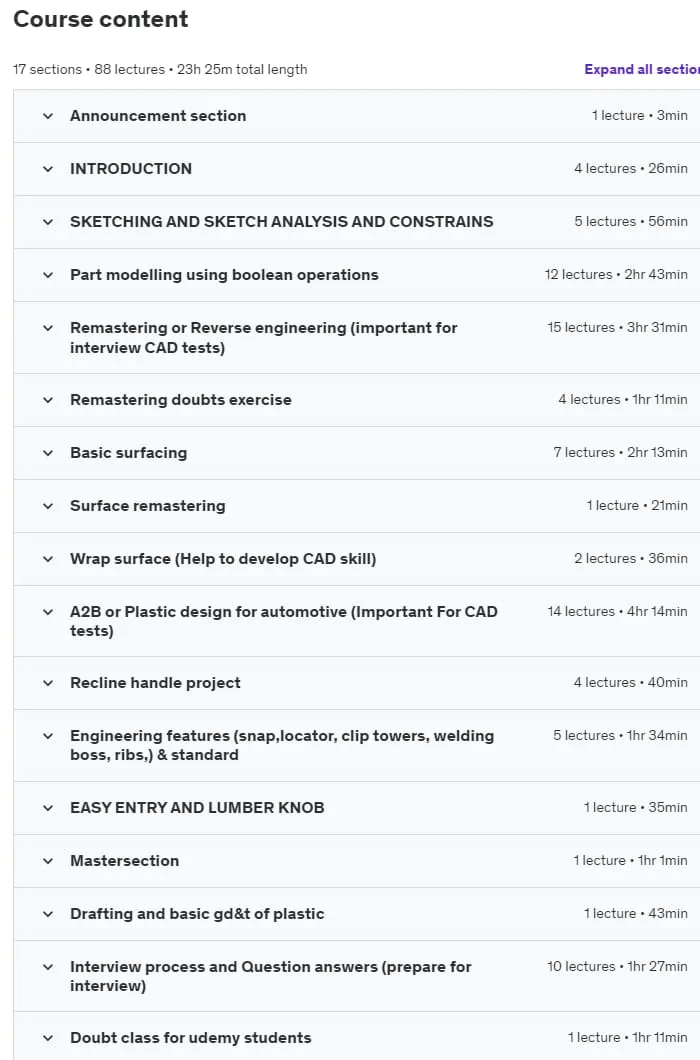Click Drafting and basic gd&t of plastic
Image resolution: width=700 pixels, height=1060 pixels.
click(197, 914)
